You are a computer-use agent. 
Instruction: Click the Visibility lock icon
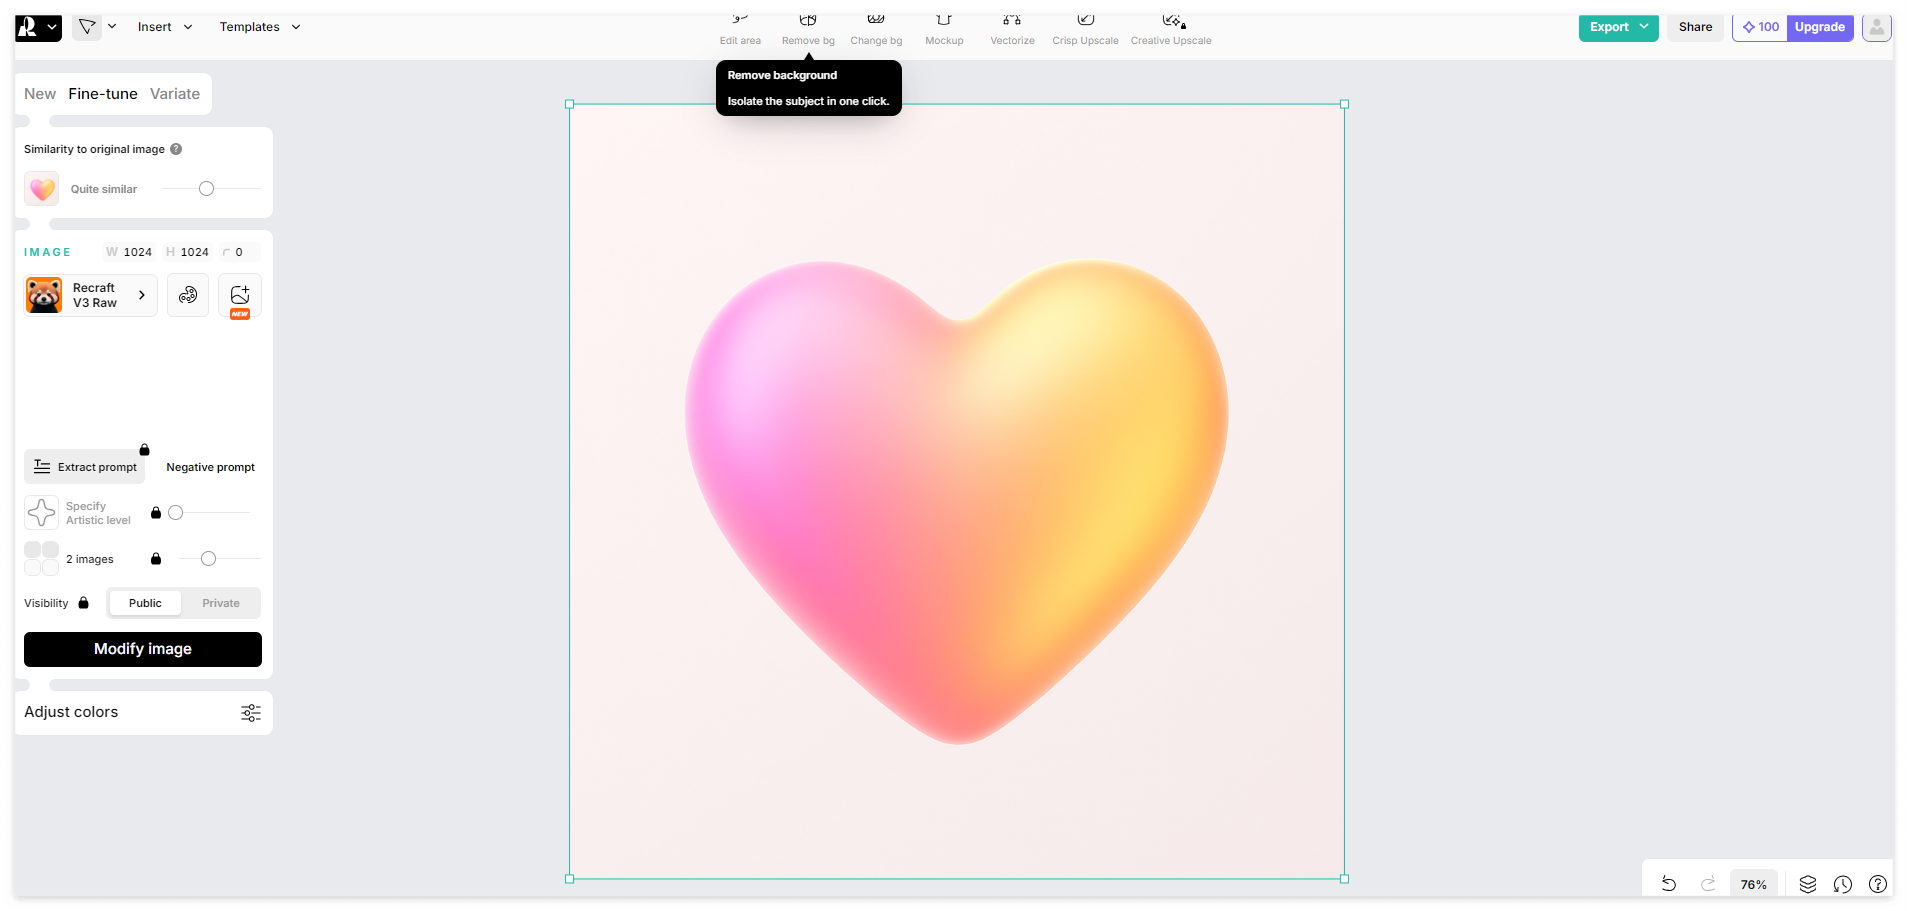(x=84, y=603)
